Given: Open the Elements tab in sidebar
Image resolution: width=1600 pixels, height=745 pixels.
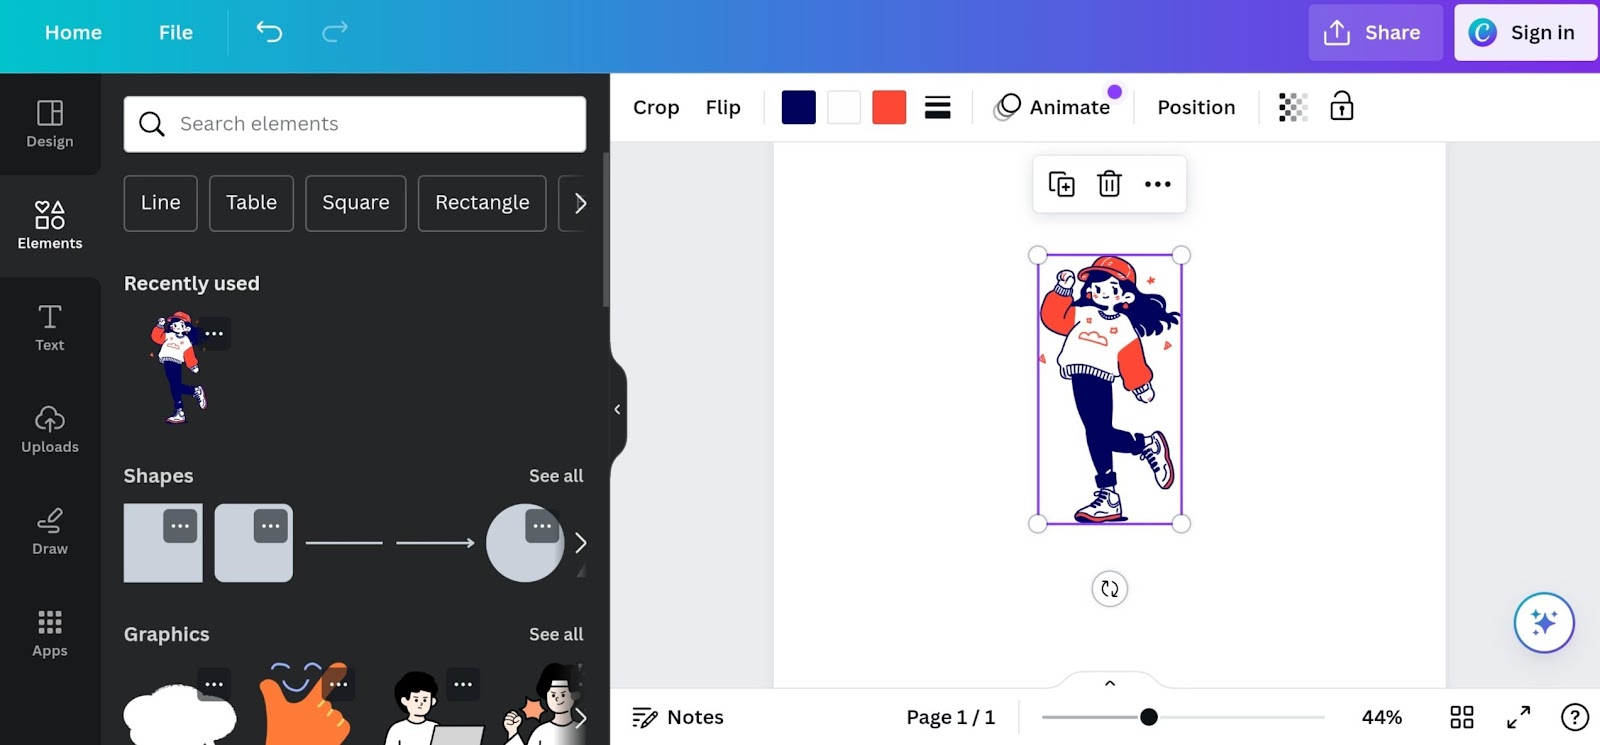Looking at the screenshot, I should pos(50,225).
